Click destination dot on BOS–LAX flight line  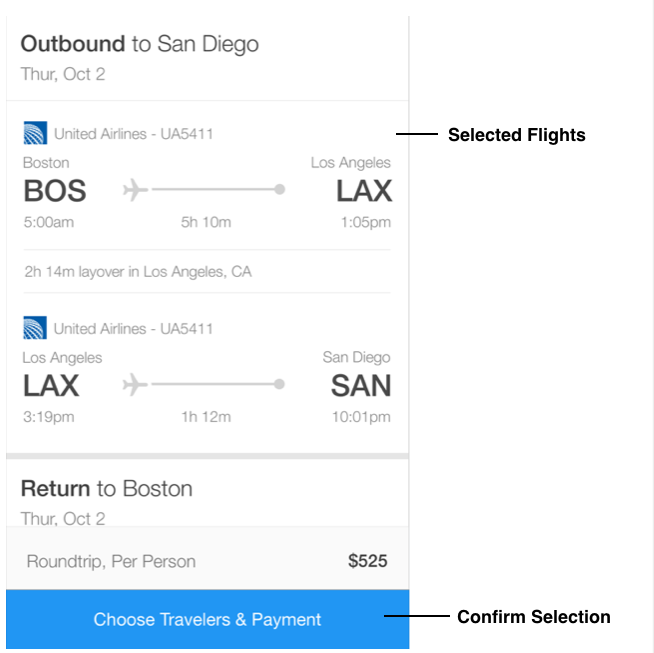pos(280,189)
